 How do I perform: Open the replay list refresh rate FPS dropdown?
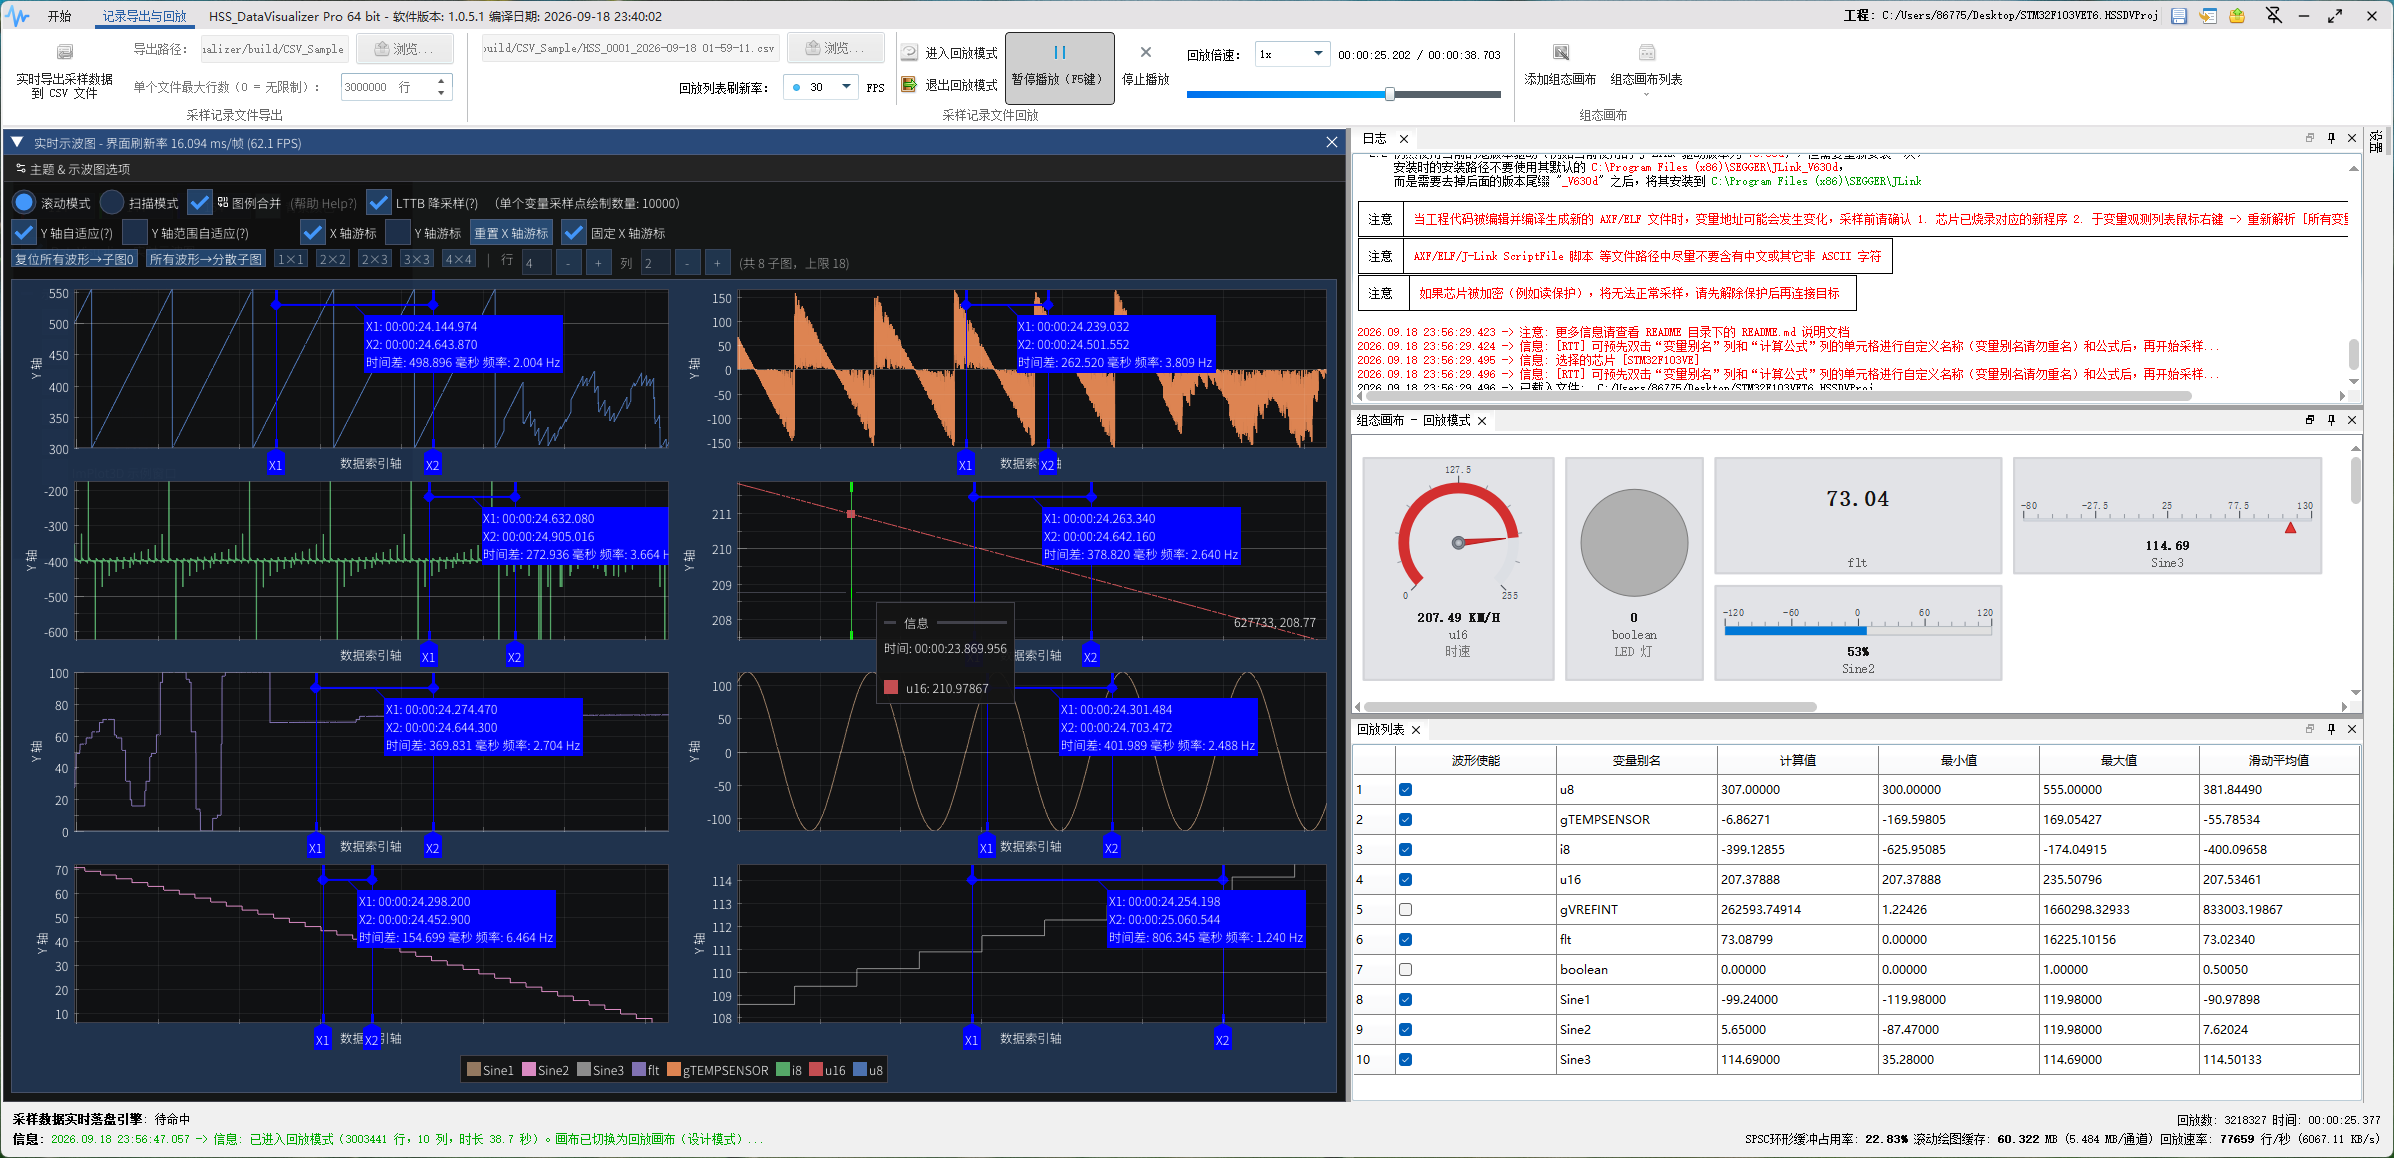[x=846, y=87]
